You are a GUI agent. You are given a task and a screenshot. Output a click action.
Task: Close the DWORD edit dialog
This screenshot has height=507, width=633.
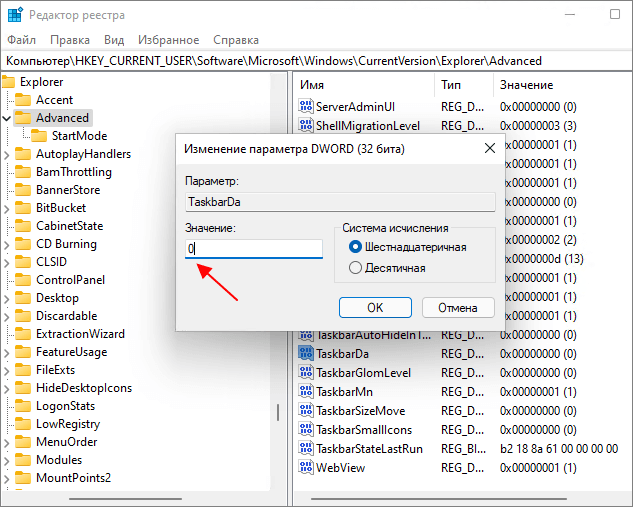490,148
